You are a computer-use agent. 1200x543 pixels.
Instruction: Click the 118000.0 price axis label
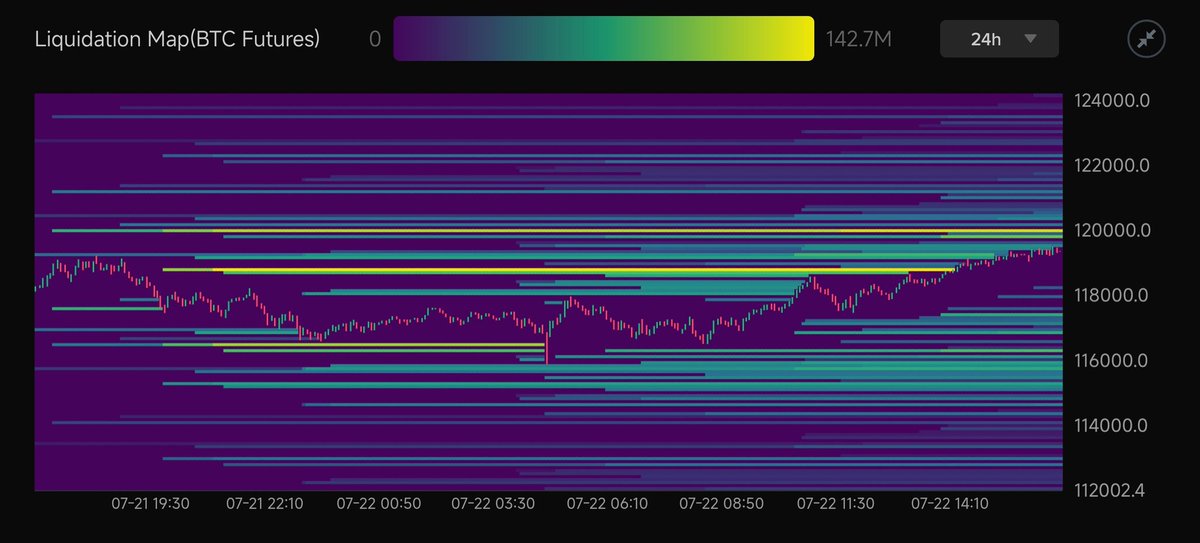click(1110, 296)
